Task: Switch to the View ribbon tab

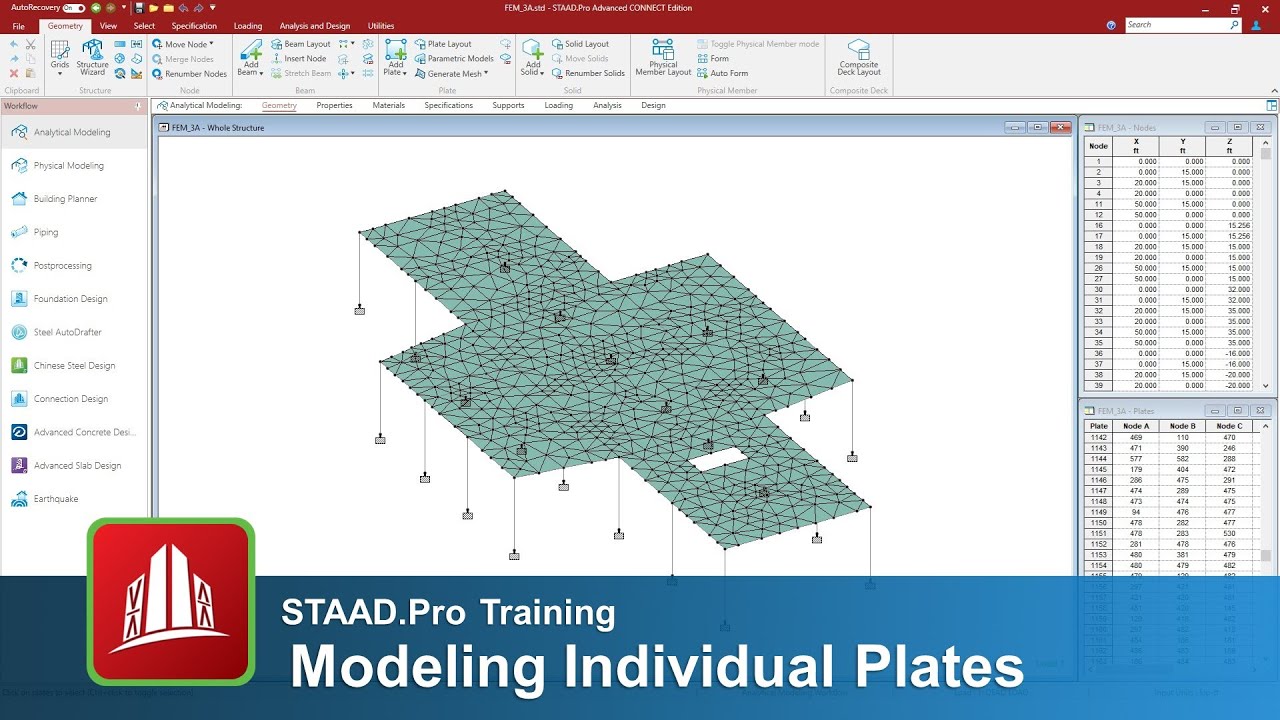Action: pos(108,26)
